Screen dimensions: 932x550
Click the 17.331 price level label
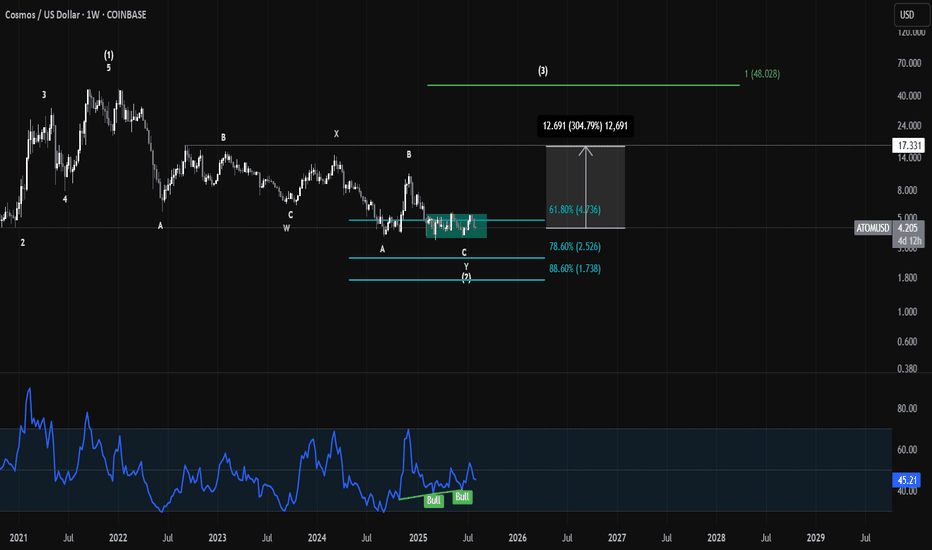coord(908,146)
